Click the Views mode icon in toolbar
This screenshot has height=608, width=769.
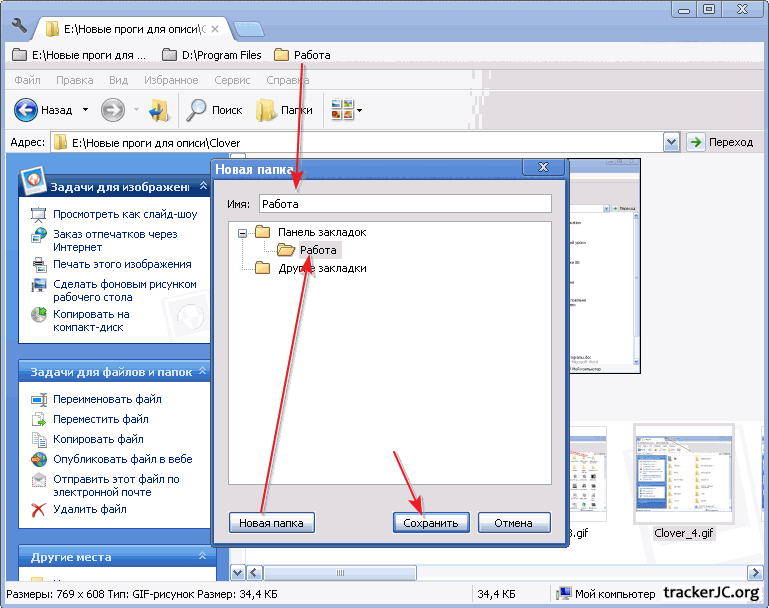pyautogui.click(x=342, y=110)
